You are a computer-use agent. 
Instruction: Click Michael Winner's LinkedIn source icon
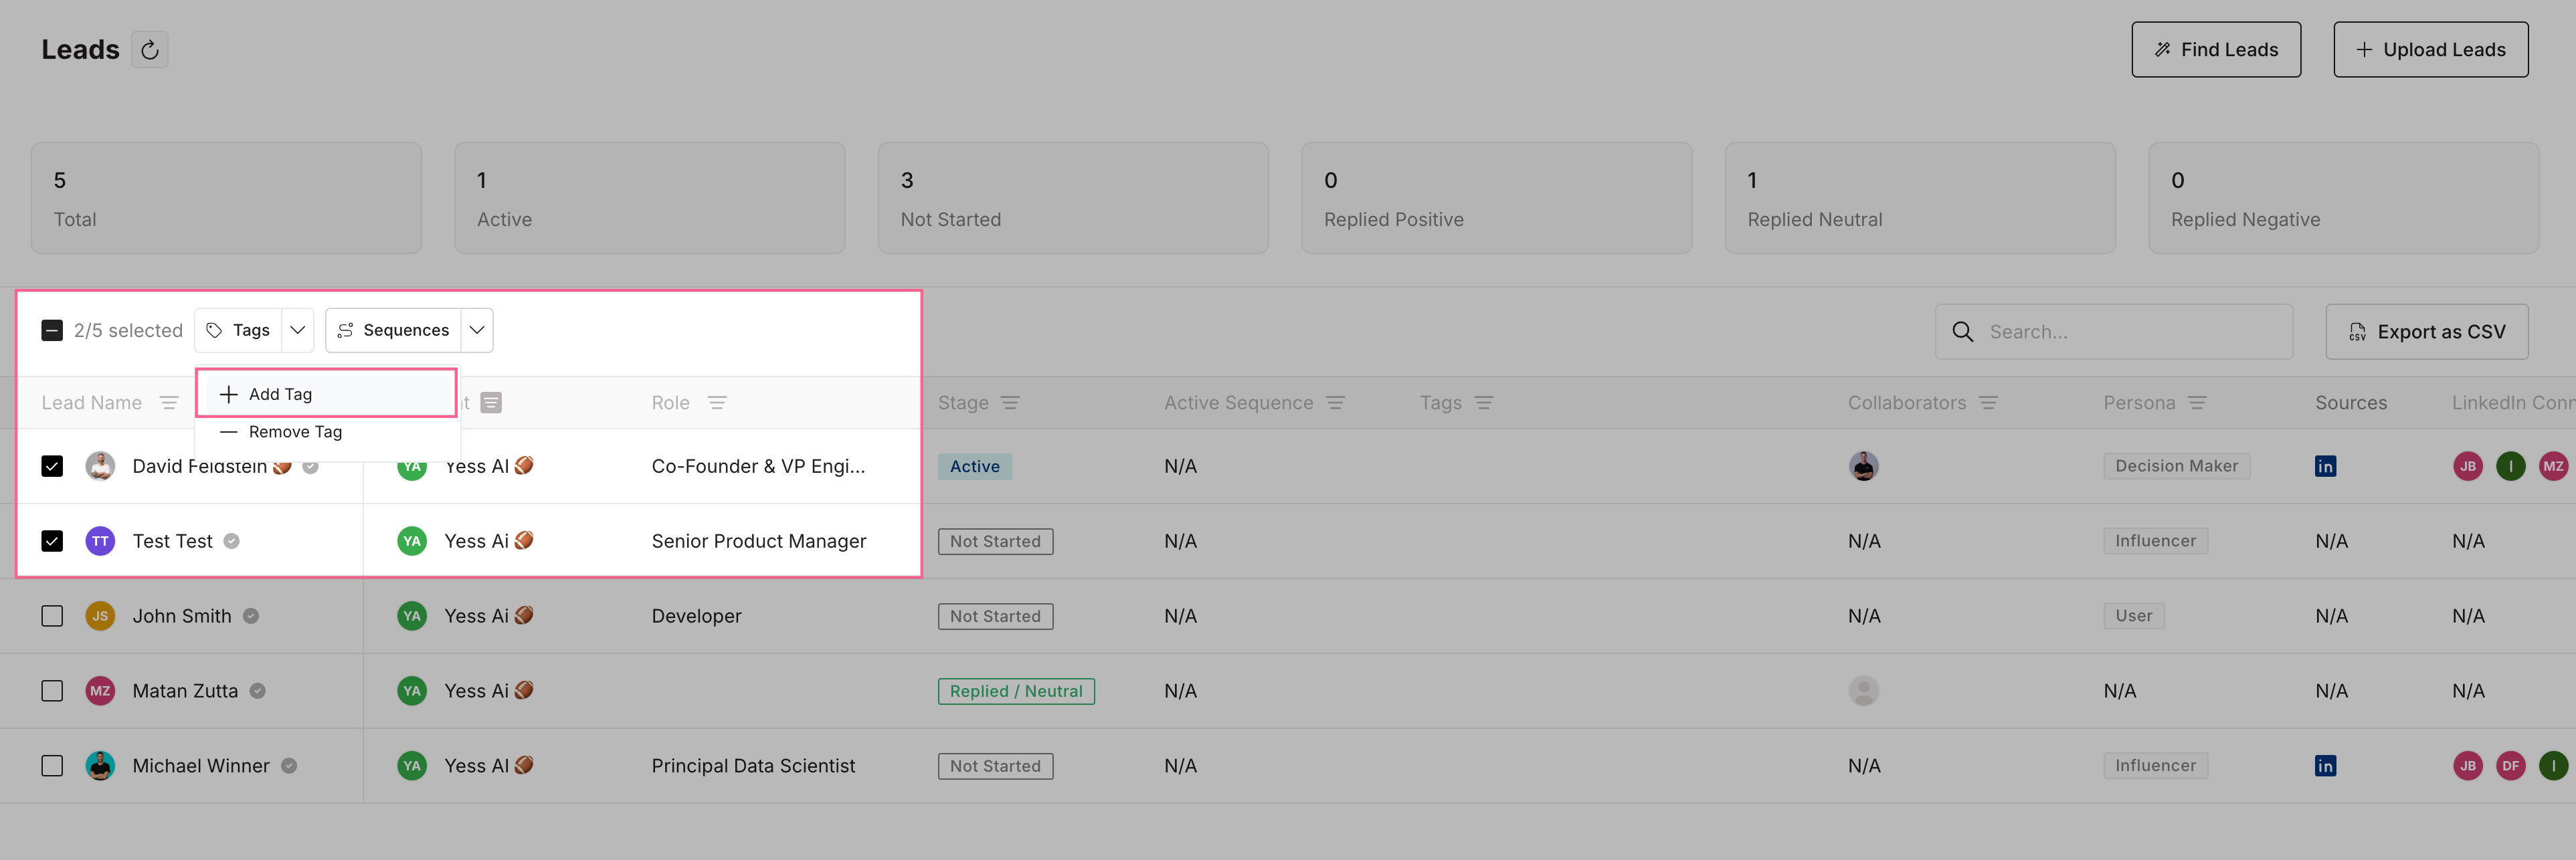2325,766
